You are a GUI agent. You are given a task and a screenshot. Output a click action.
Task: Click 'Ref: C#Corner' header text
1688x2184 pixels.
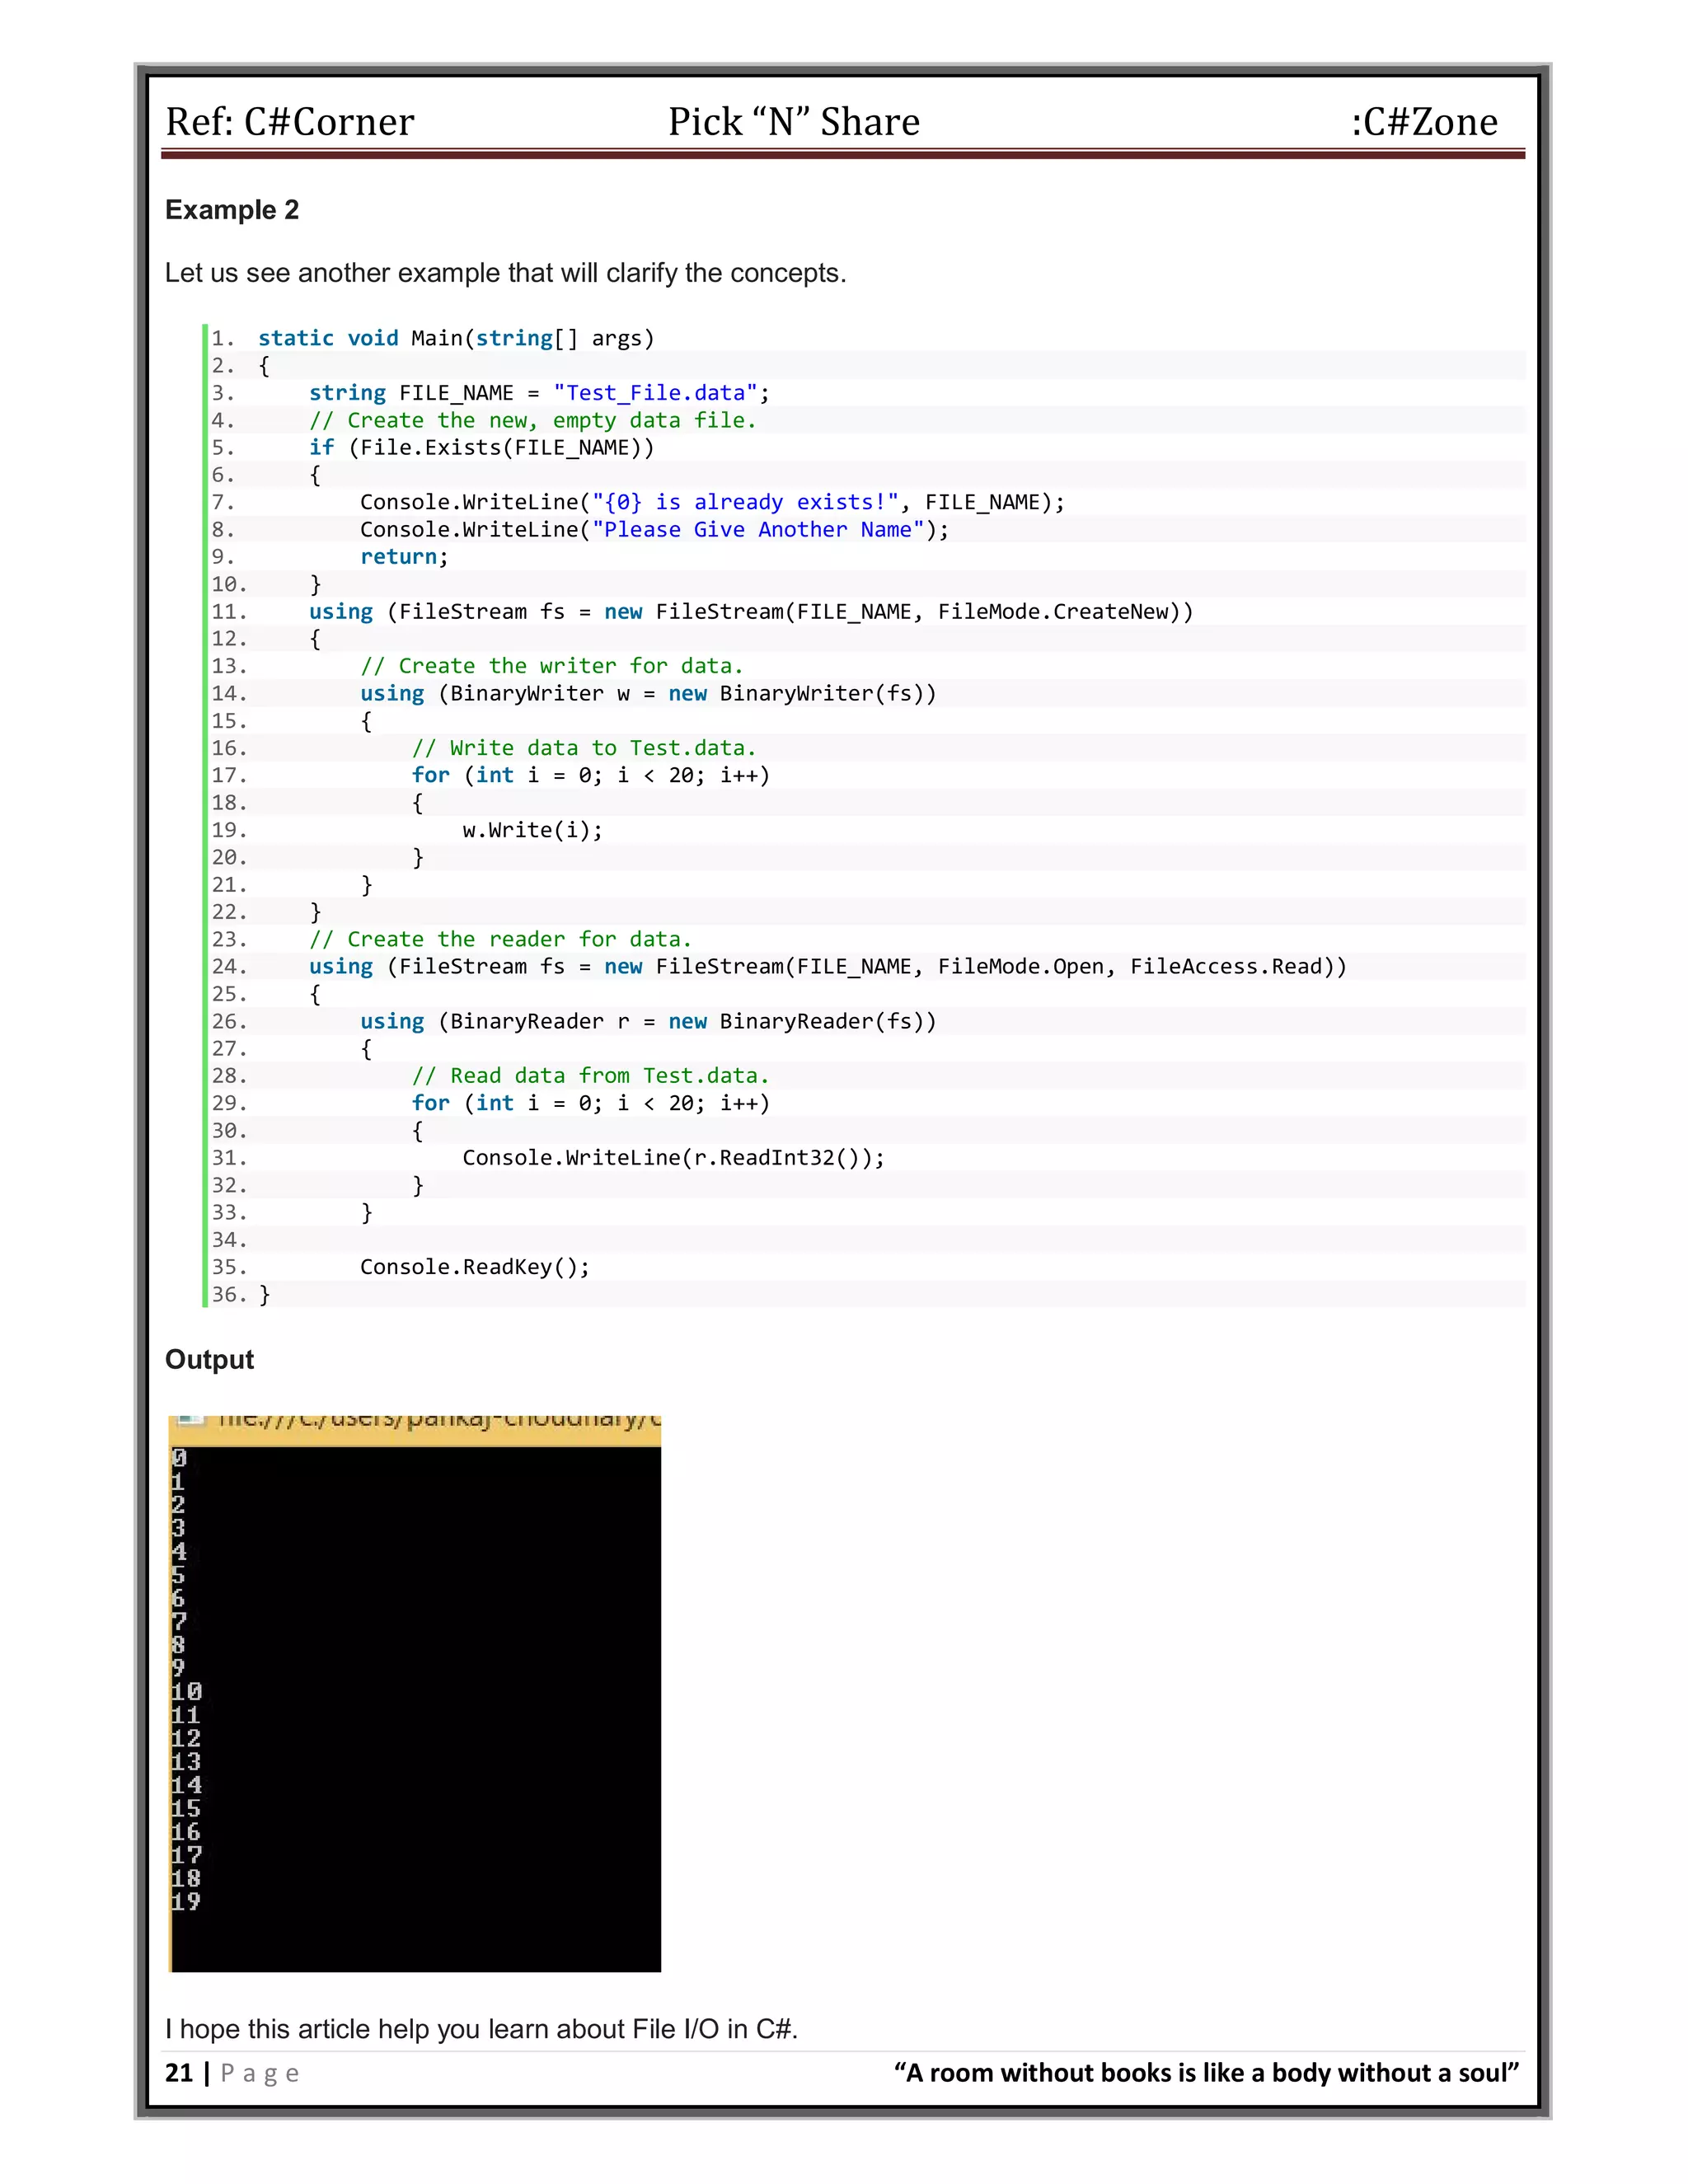[x=289, y=122]
